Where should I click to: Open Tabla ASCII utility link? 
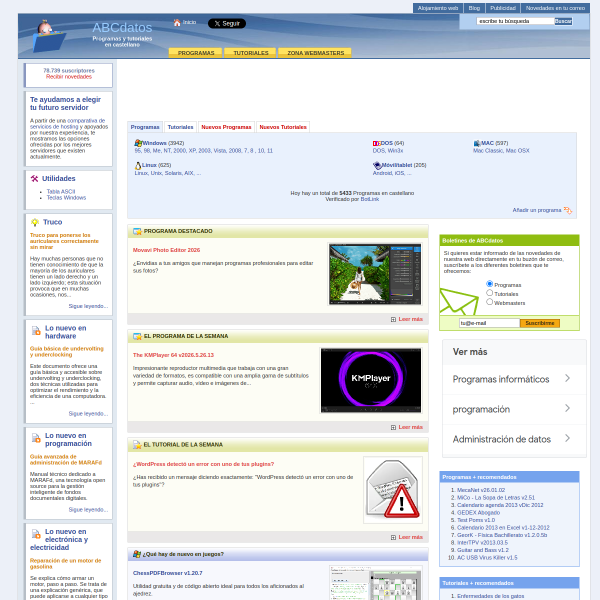coord(61,192)
